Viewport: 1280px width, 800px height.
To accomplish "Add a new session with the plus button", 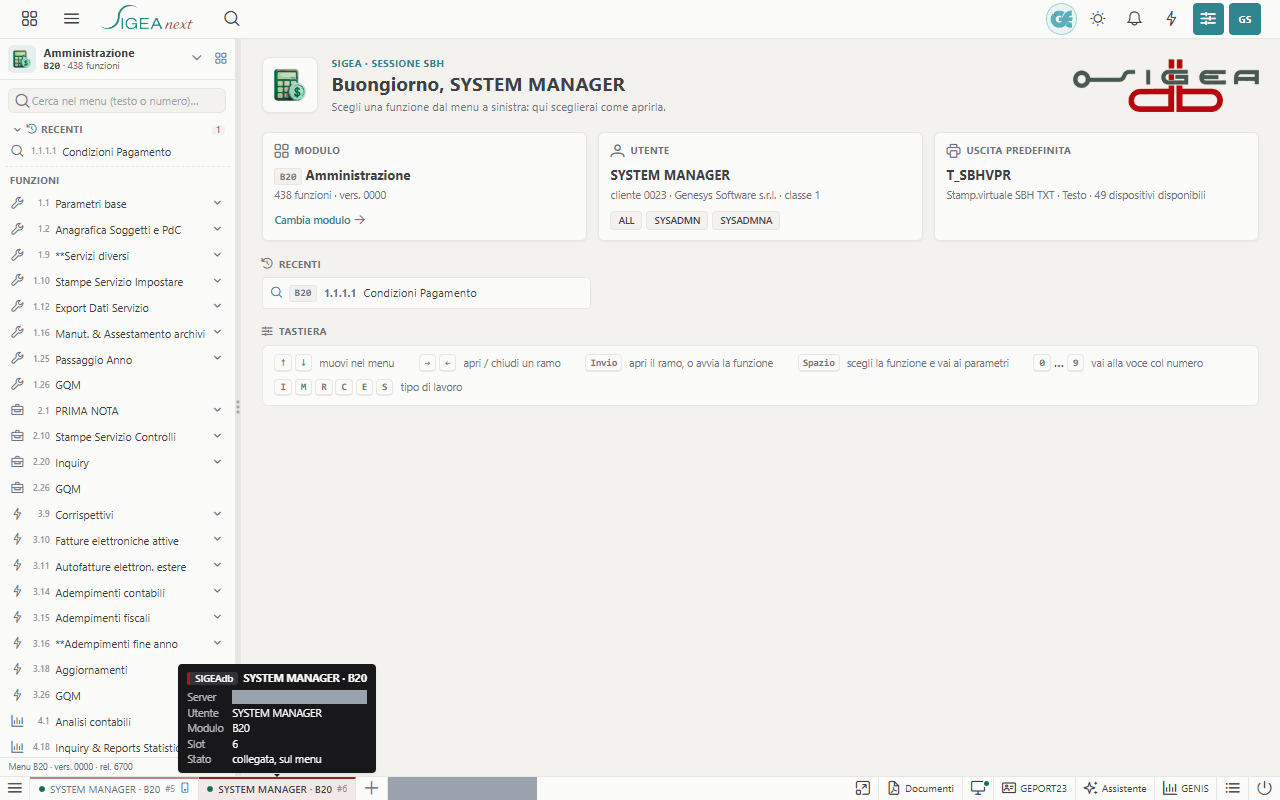I will click(371, 789).
